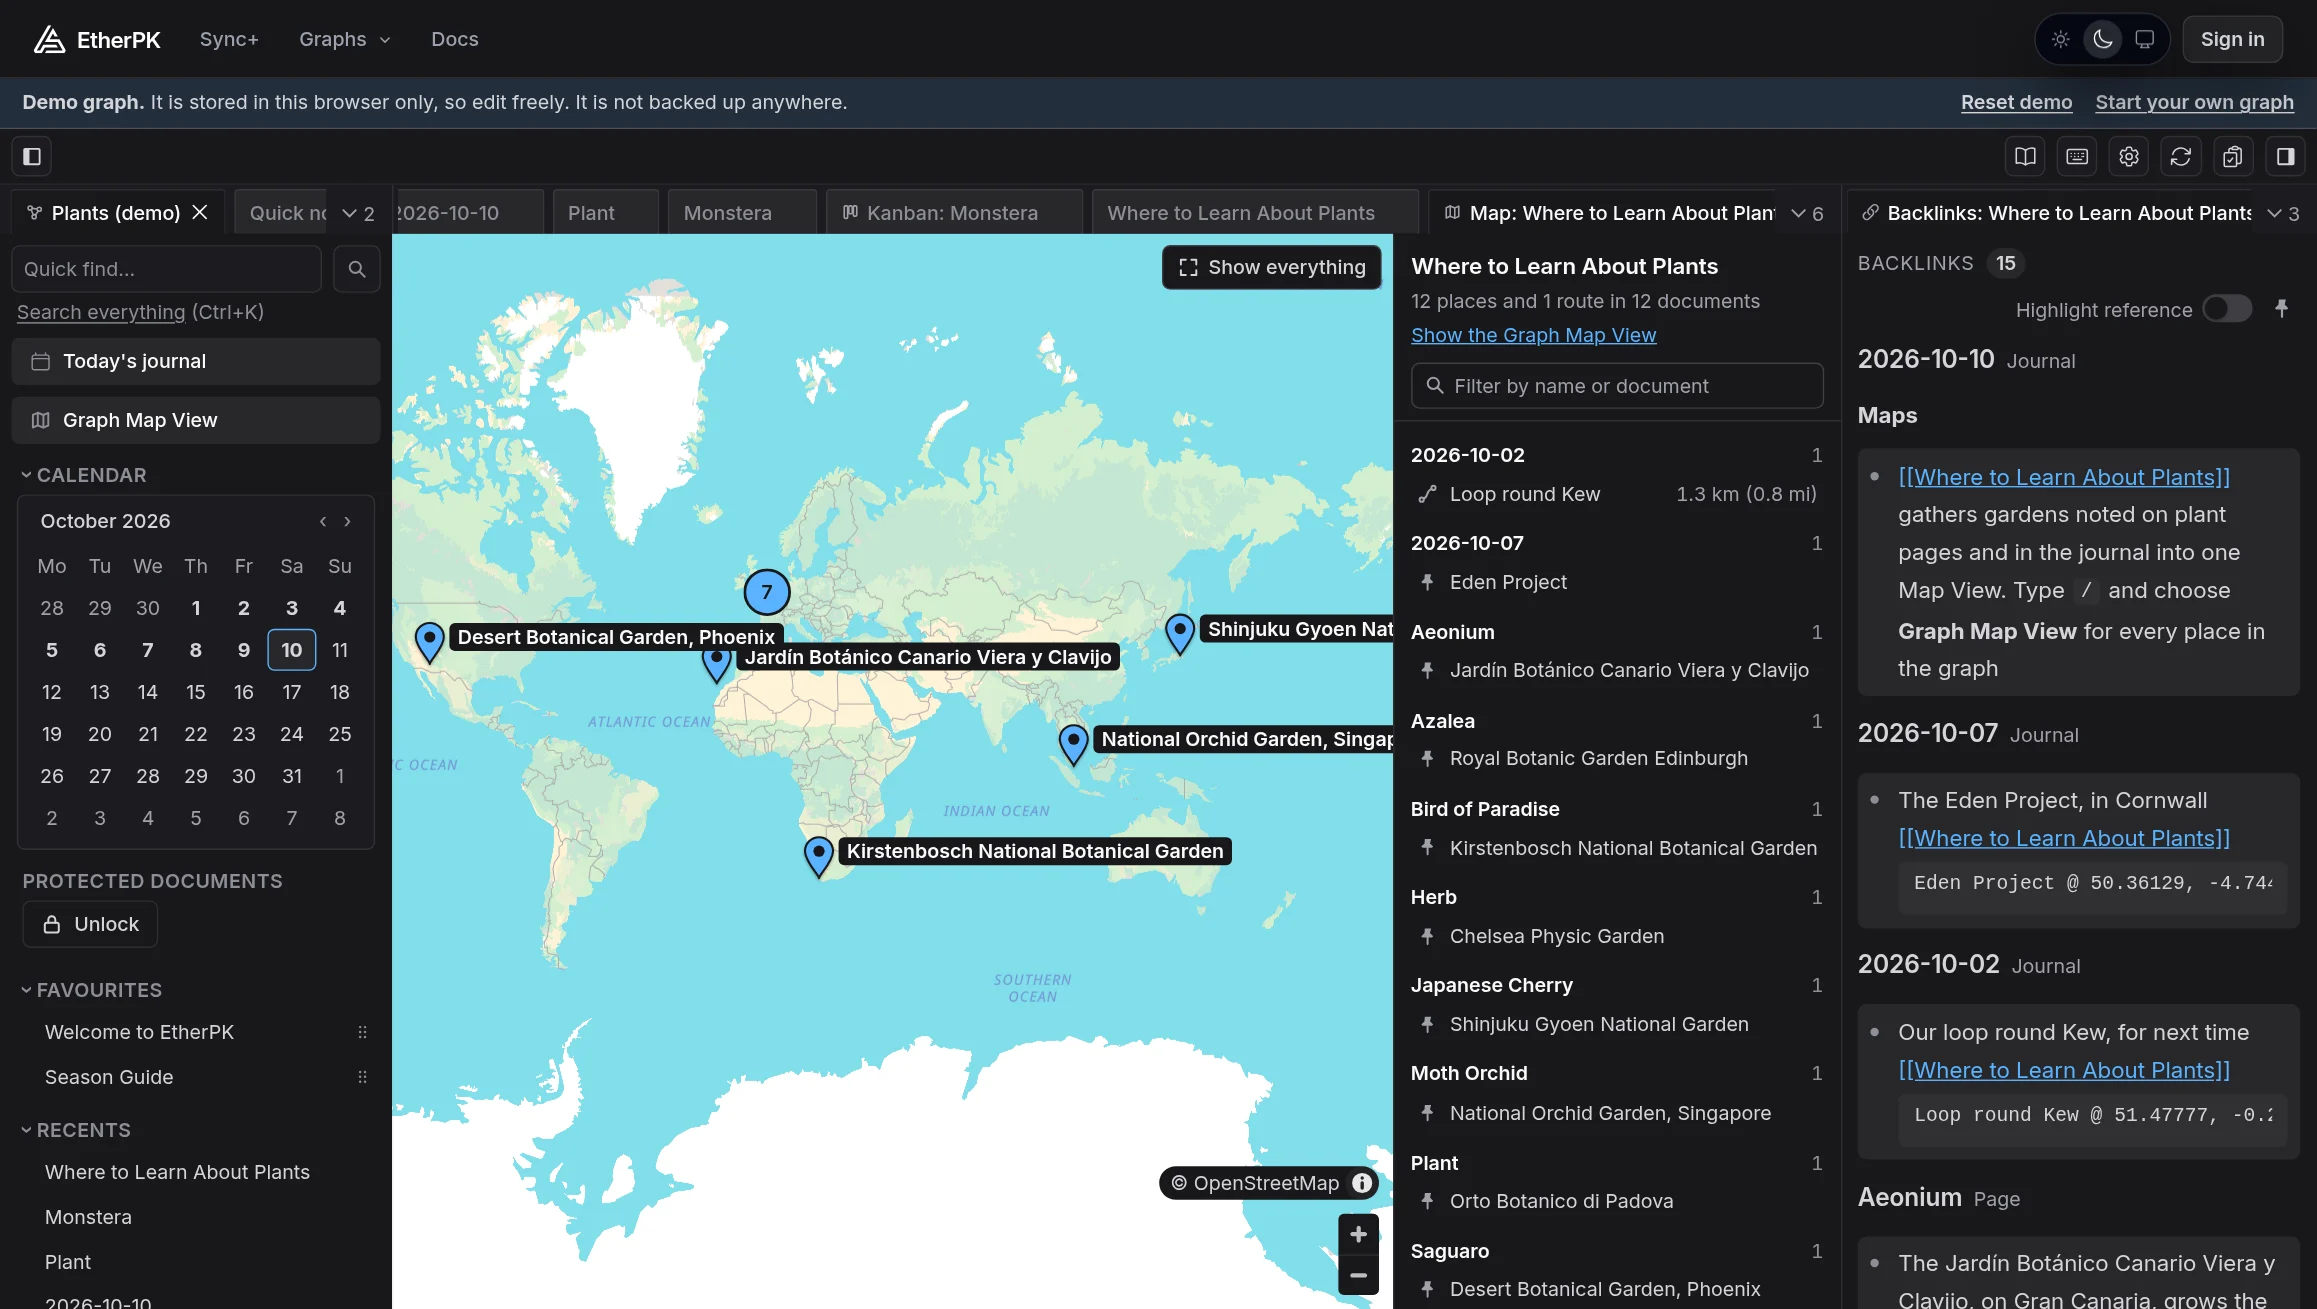Click the copy documents icon

(2233, 156)
